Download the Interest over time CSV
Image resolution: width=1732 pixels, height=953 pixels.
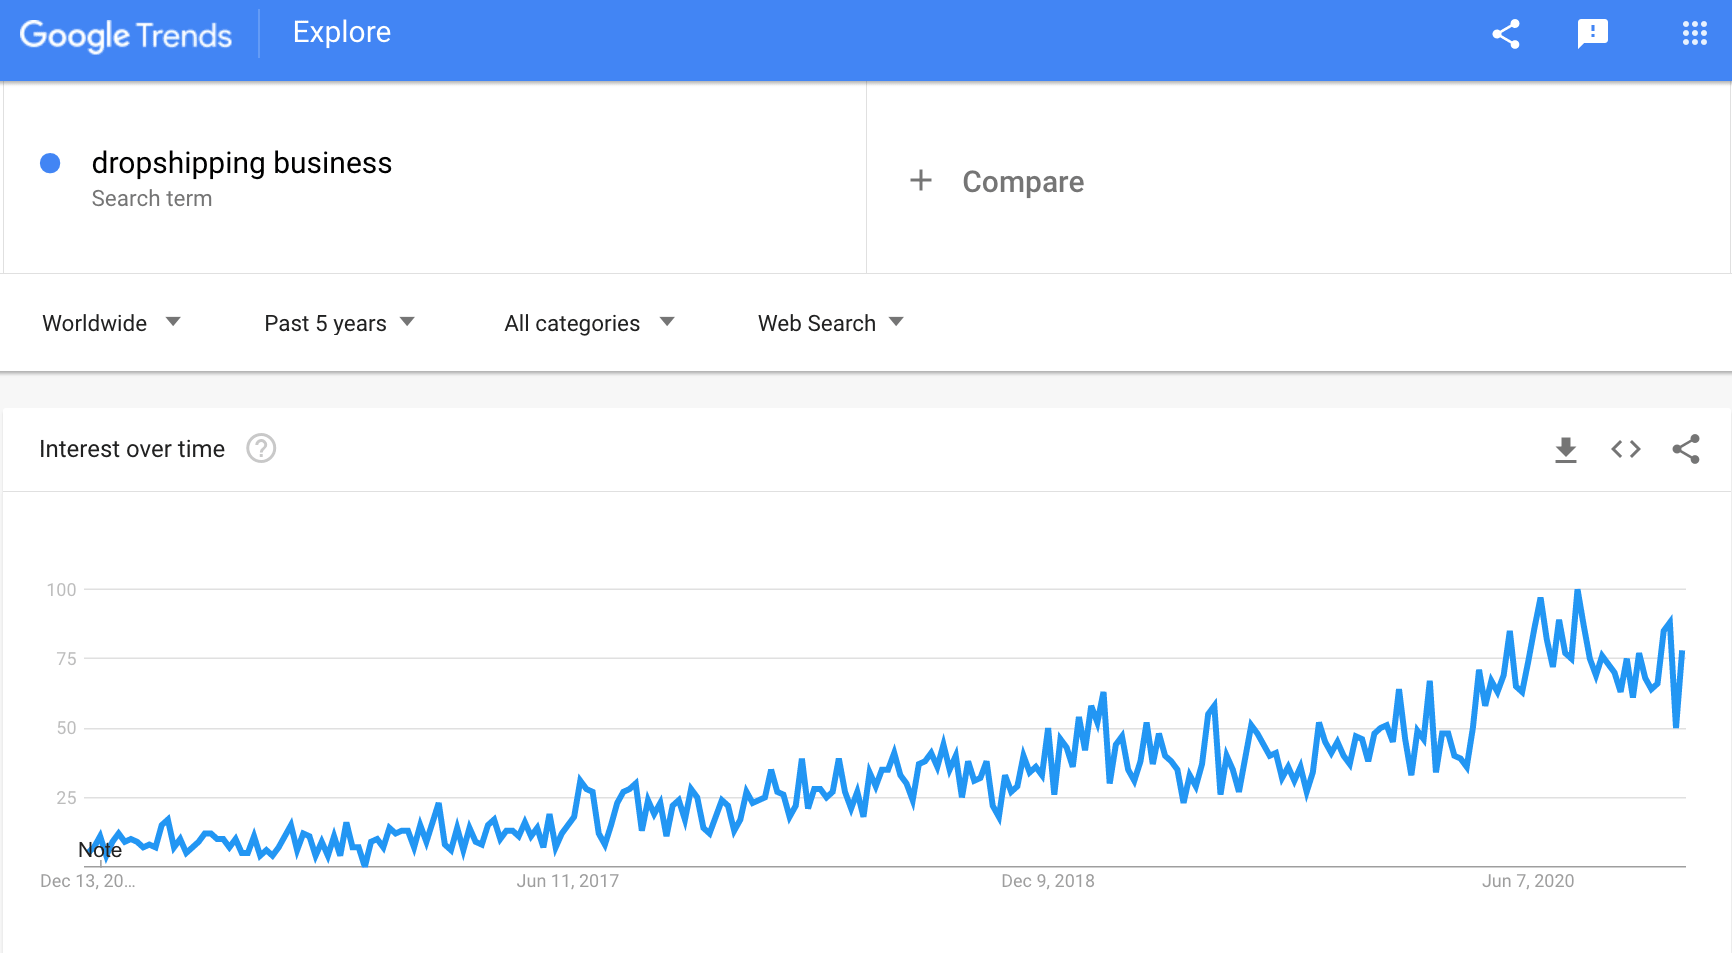coord(1566,450)
